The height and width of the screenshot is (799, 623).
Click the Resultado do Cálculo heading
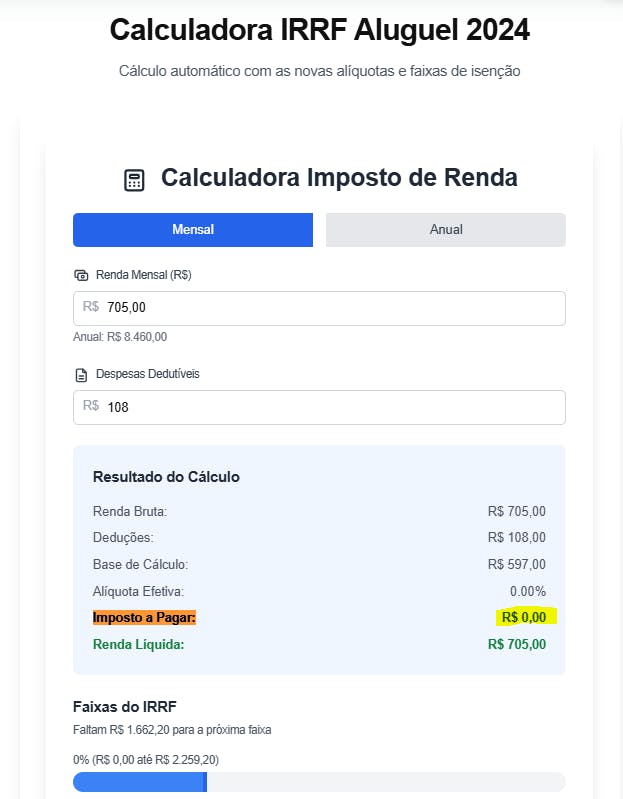tap(166, 477)
